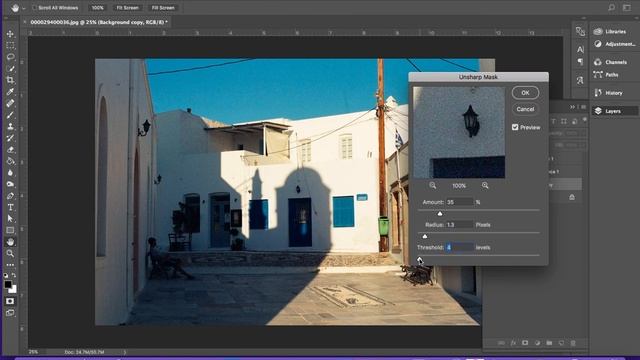Open the background color swatch
The image size is (640, 360).
[x=13, y=289]
